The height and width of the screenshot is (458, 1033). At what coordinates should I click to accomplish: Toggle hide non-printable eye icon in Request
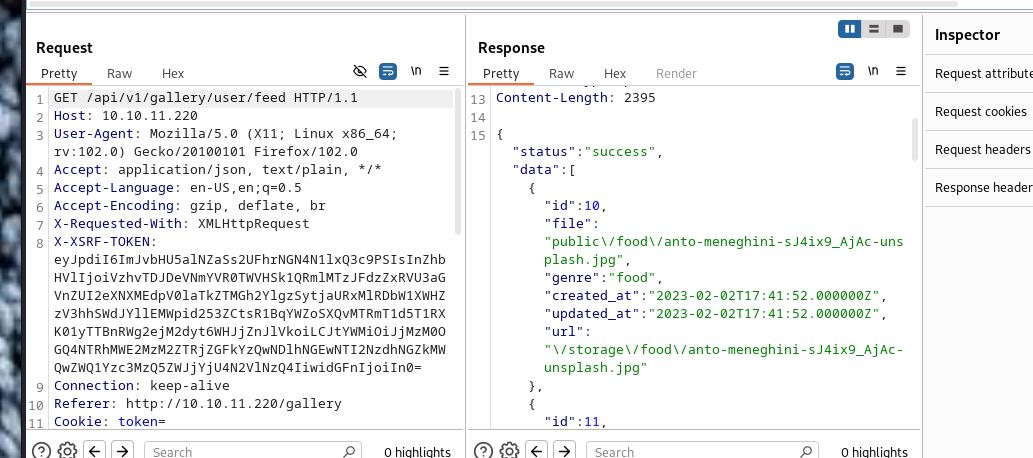(x=360, y=71)
